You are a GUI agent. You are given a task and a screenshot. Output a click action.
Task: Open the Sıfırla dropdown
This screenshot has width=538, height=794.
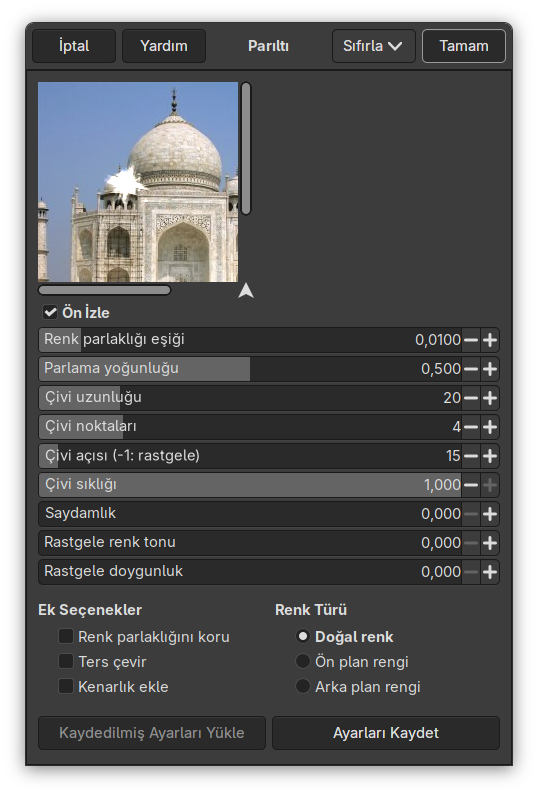(374, 46)
